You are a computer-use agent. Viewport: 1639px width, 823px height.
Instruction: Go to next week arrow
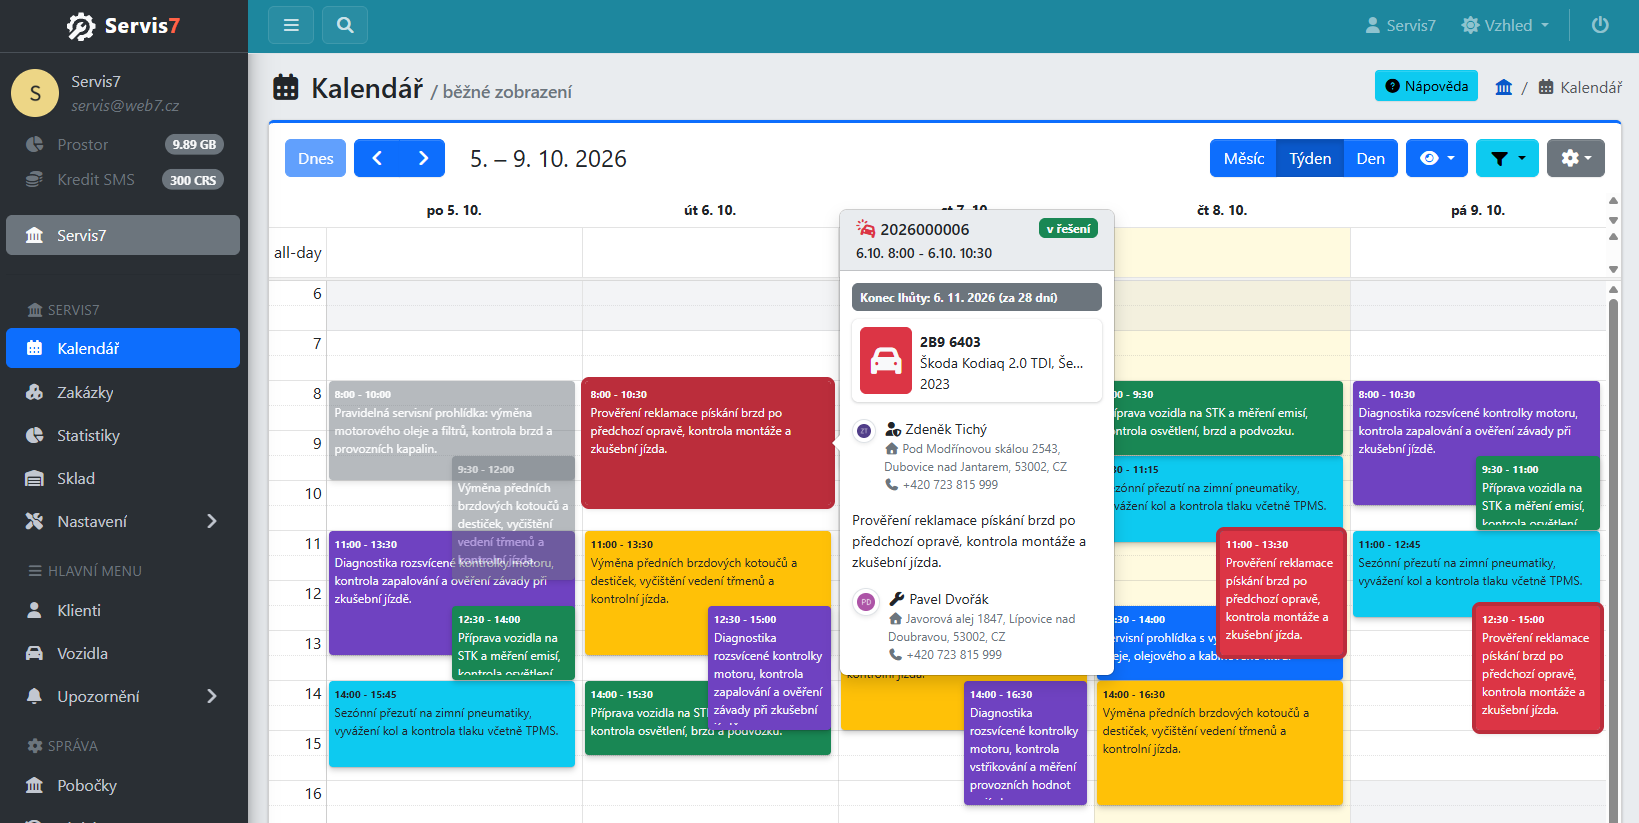[423, 158]
